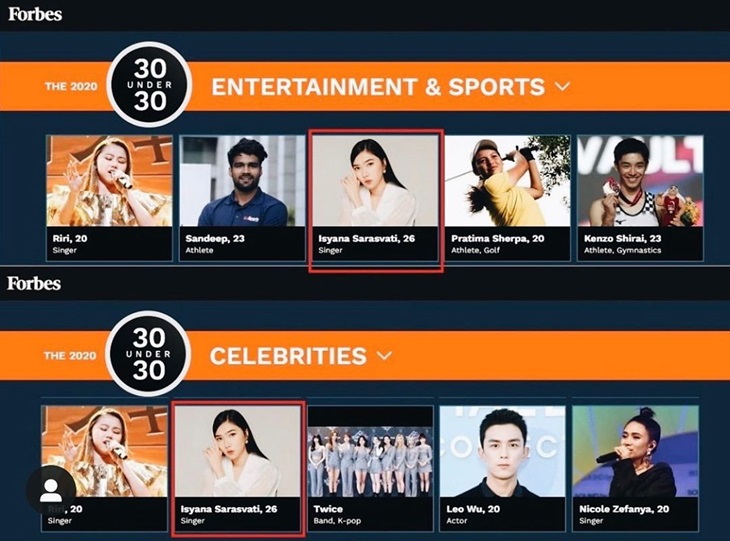This screenshot has height=541, width=730.
Task: Open the Sandeep athlete photo card
Action: tap(243, 181)
